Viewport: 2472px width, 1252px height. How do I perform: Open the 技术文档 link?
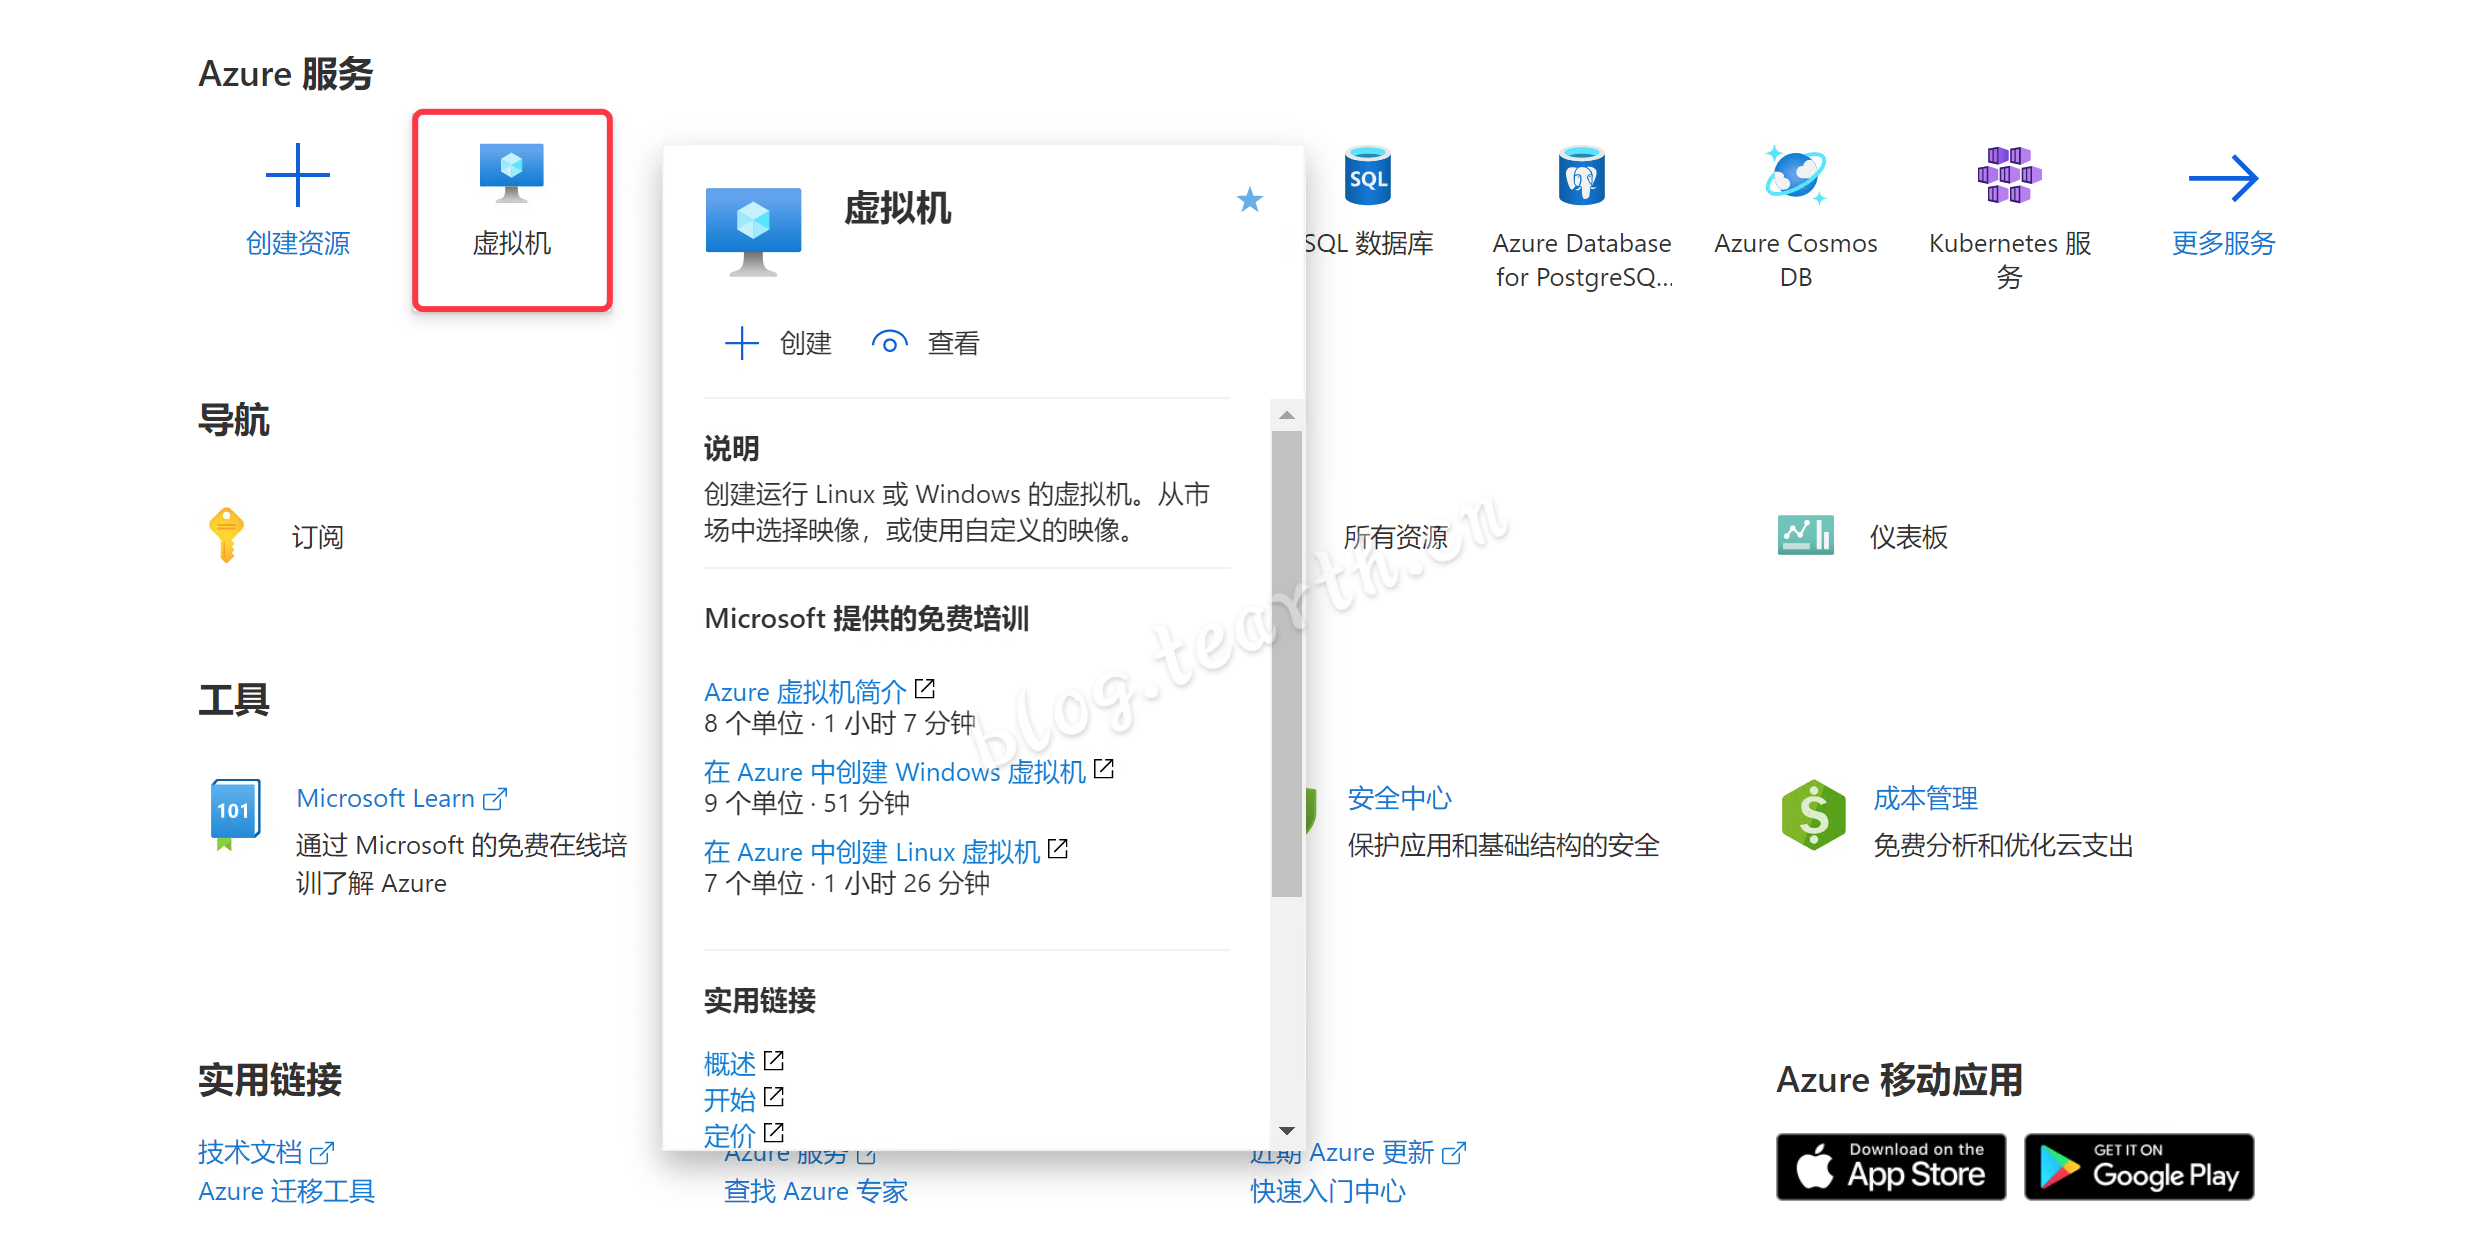(x=250, y=1152)
